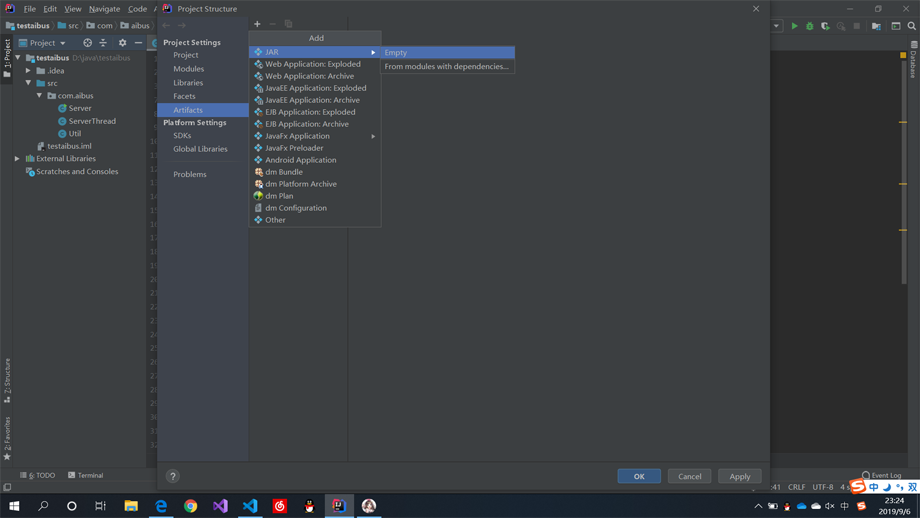The height and width of the screenshot is (518, 920).
Task: Expand the .idea folder node
Action: point(29,71)
